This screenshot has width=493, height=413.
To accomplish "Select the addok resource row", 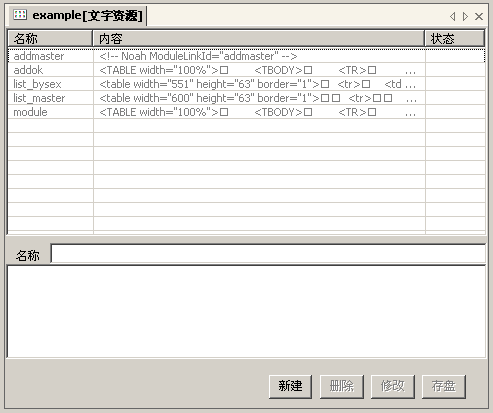I will tap(246, 70).
